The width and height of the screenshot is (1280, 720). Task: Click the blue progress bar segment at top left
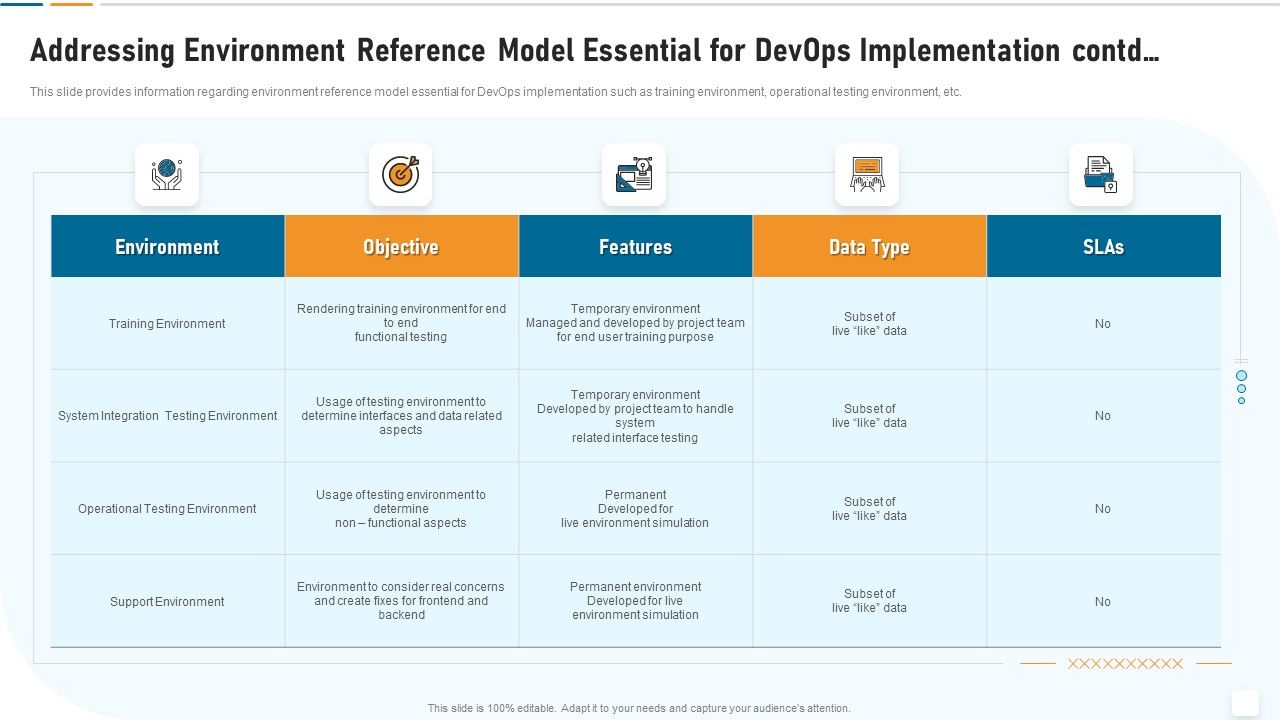point(22,6)
